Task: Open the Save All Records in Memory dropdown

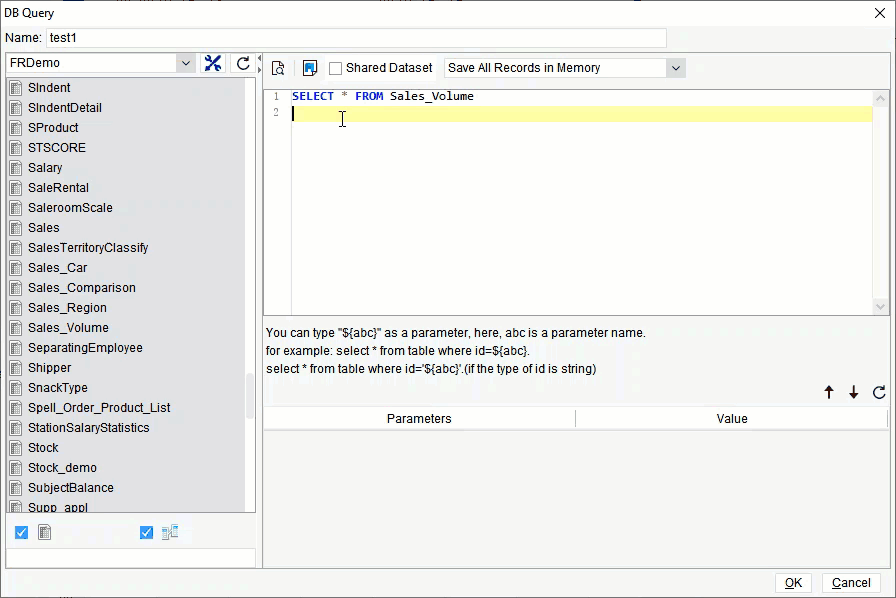Action: coord(677,68)
